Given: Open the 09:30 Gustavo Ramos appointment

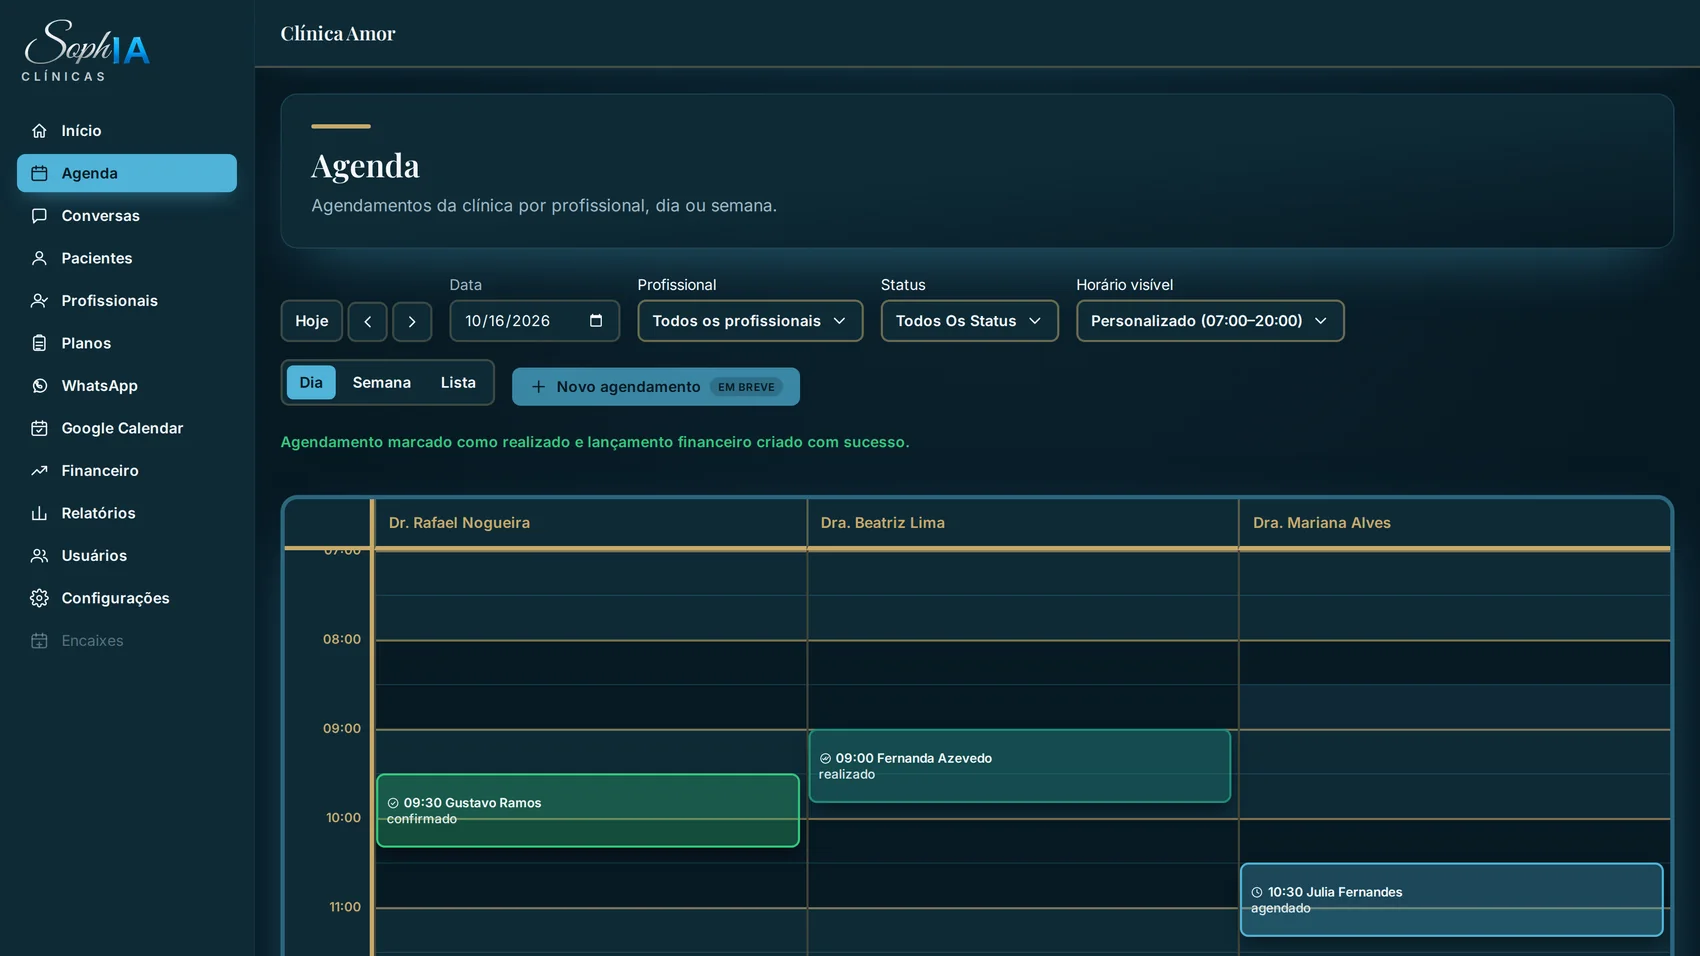Looking at the screenshot, I should point(588,811).
